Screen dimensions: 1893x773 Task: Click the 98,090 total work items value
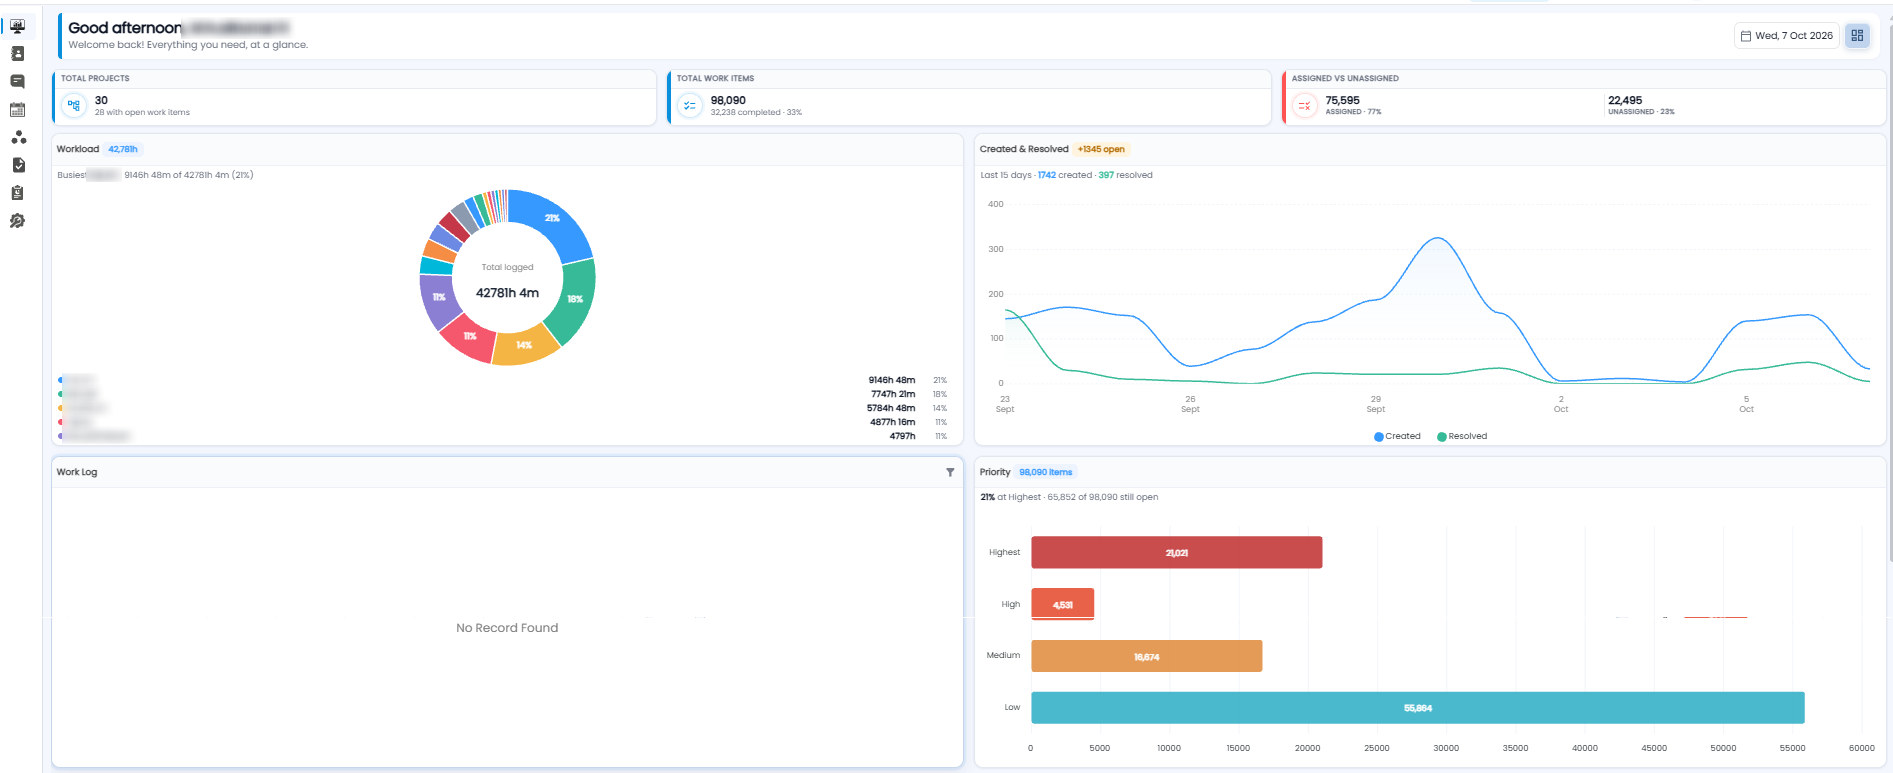[728, 100]
